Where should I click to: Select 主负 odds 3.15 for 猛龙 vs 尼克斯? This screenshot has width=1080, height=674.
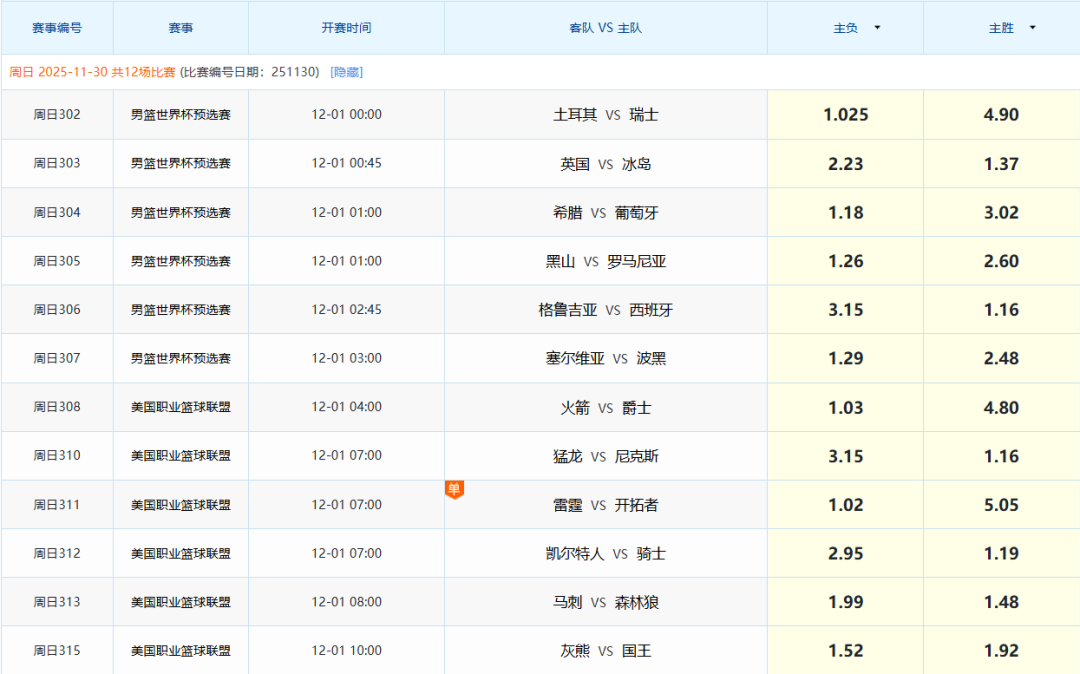(x=845, y=456)
